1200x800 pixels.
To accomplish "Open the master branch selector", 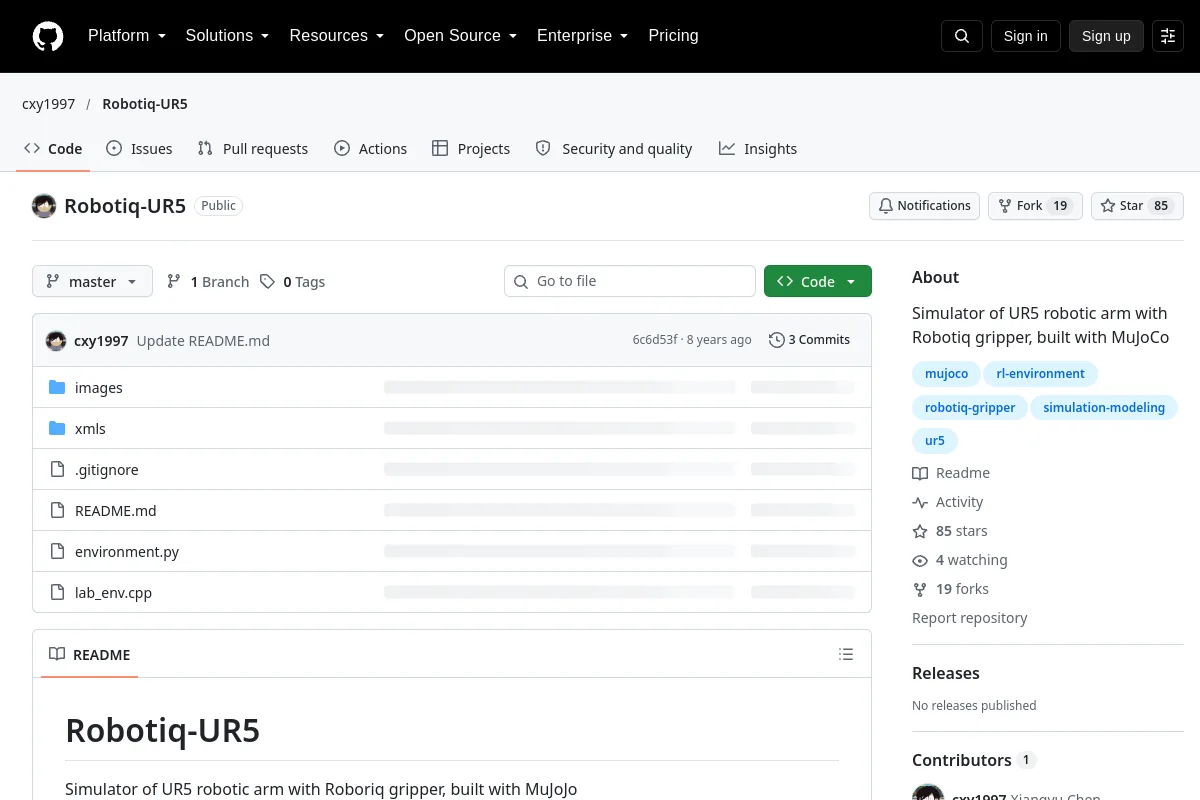I will pos(92,281).
